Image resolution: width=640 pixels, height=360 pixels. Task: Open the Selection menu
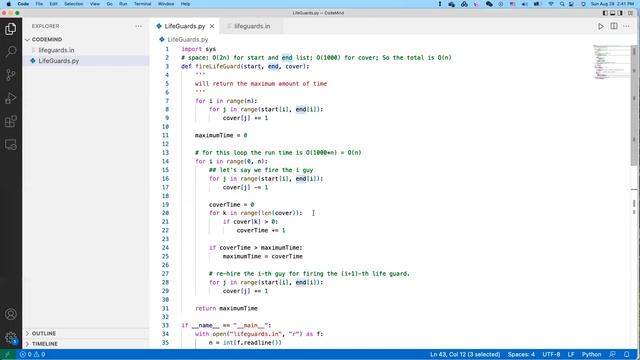coord(74,4)
